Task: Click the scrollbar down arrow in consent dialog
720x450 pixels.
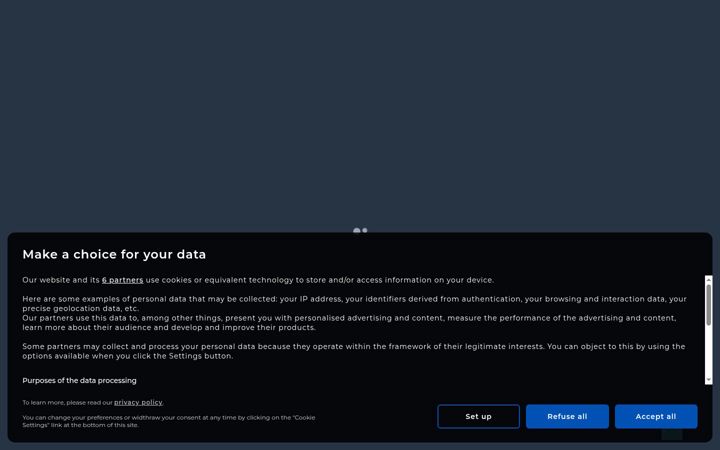Action: pyautogui.click(x=709, y=380)
